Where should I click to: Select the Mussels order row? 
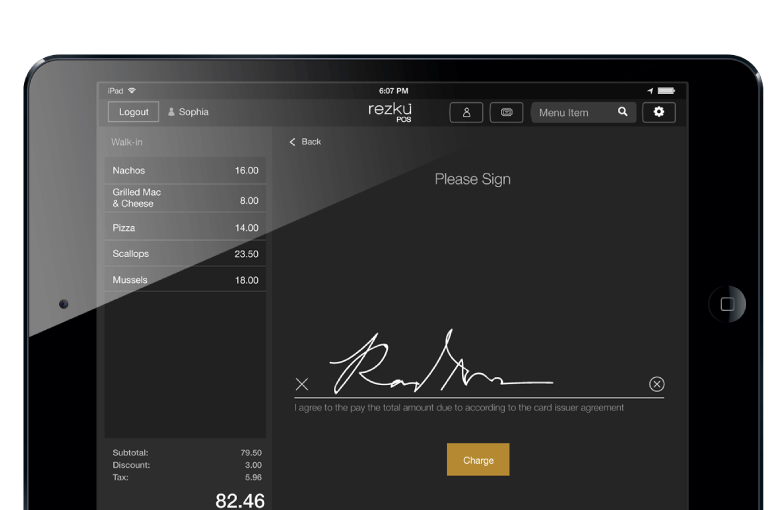pyautogui.click(x=185, y=280)
